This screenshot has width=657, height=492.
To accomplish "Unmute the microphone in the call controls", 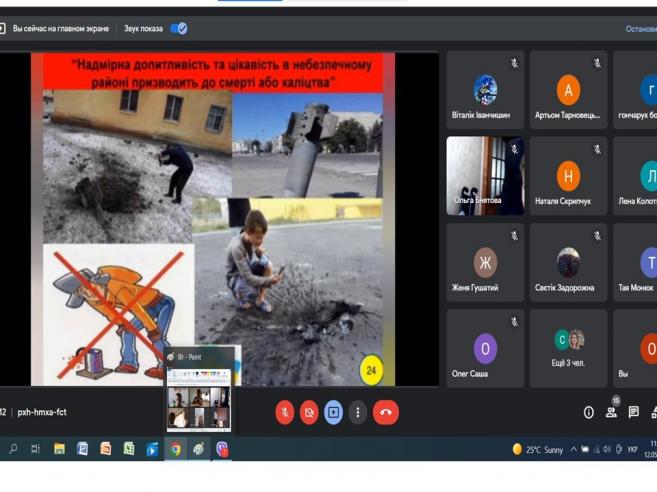I will pos(285,412).
